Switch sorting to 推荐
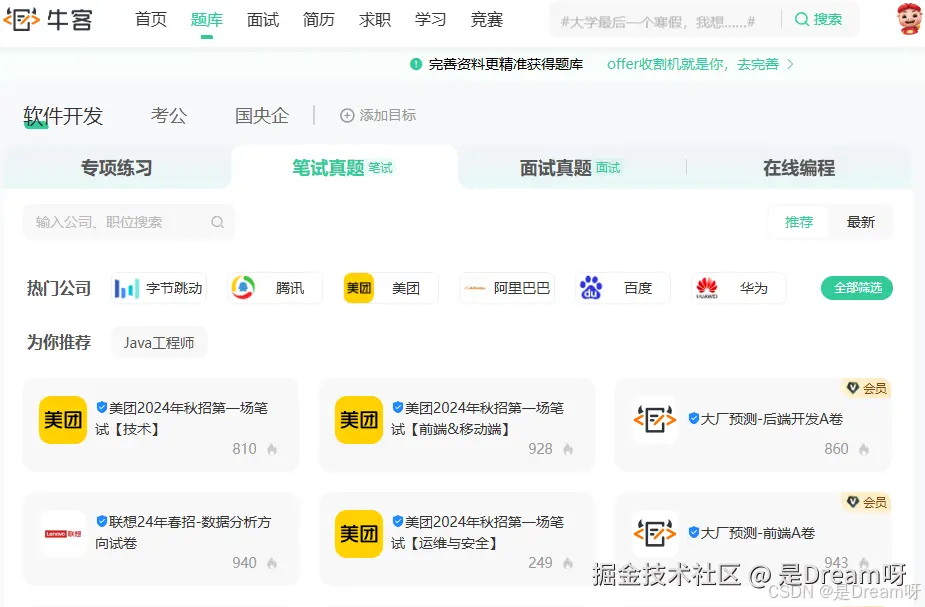Screen dimensions: 925x607 point(799,222)
